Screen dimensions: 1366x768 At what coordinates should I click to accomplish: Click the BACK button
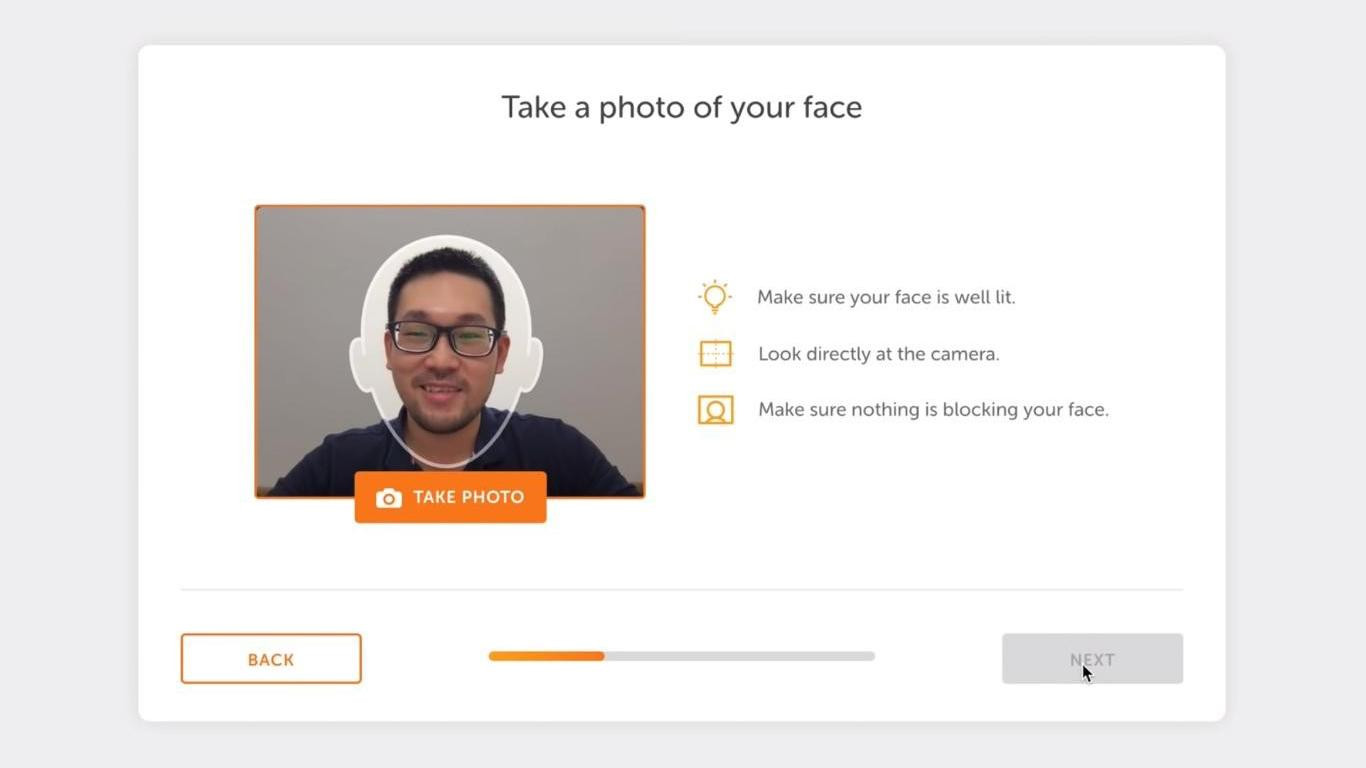click(270, 658)
